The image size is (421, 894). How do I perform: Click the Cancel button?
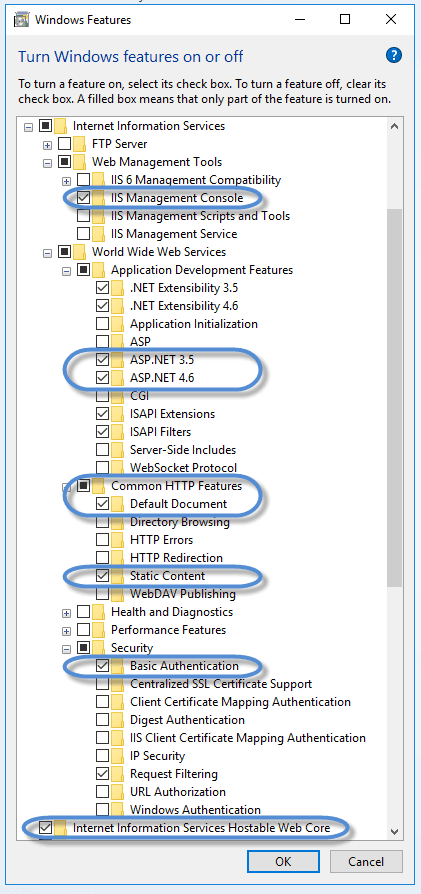pos(366,862)
